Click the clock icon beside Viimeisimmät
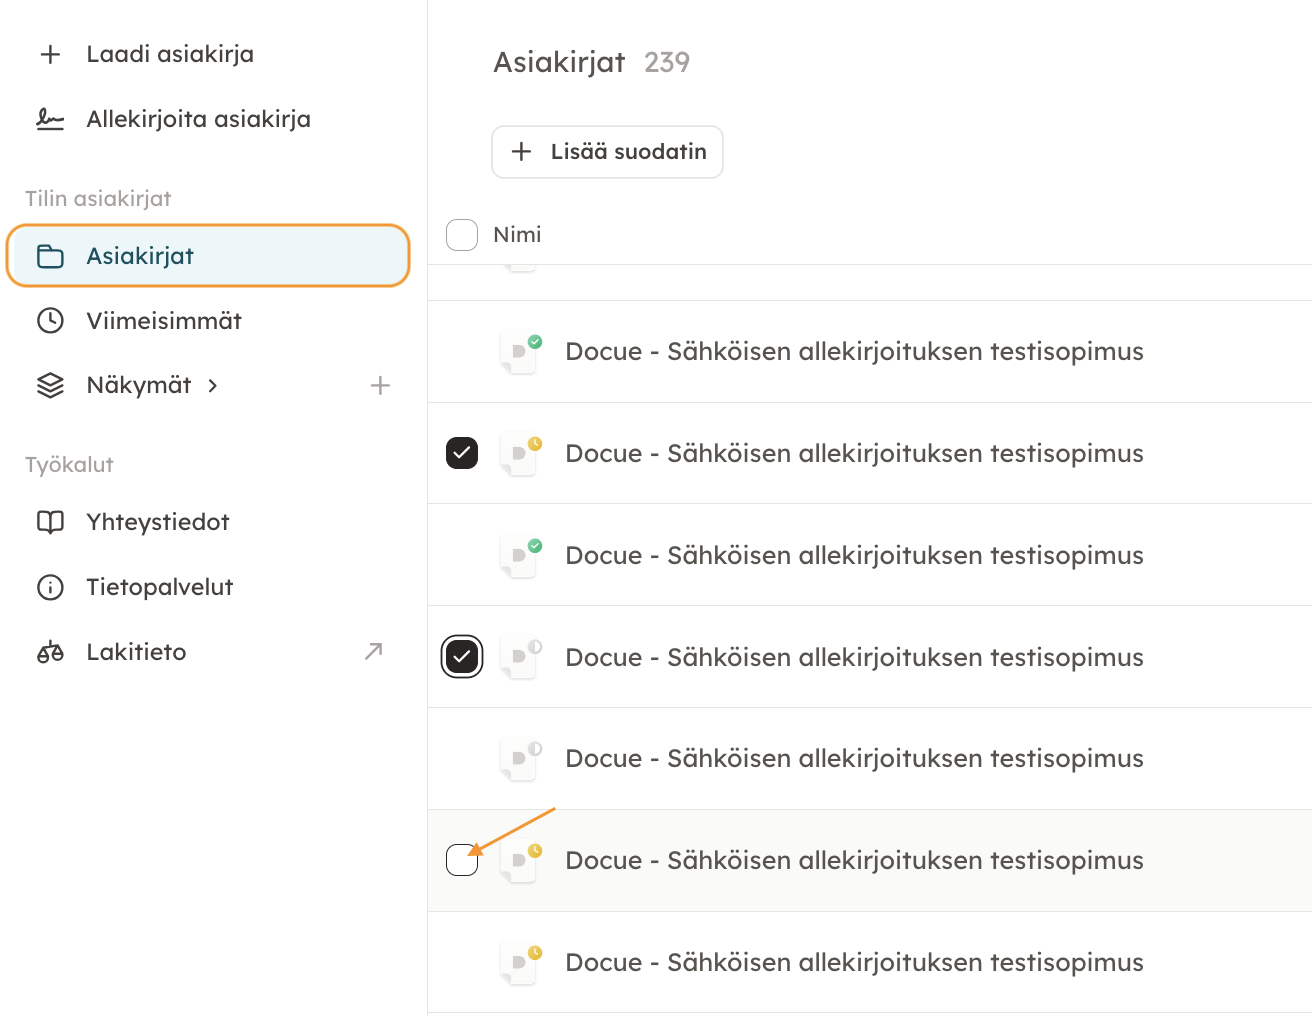 click(50, 321)
